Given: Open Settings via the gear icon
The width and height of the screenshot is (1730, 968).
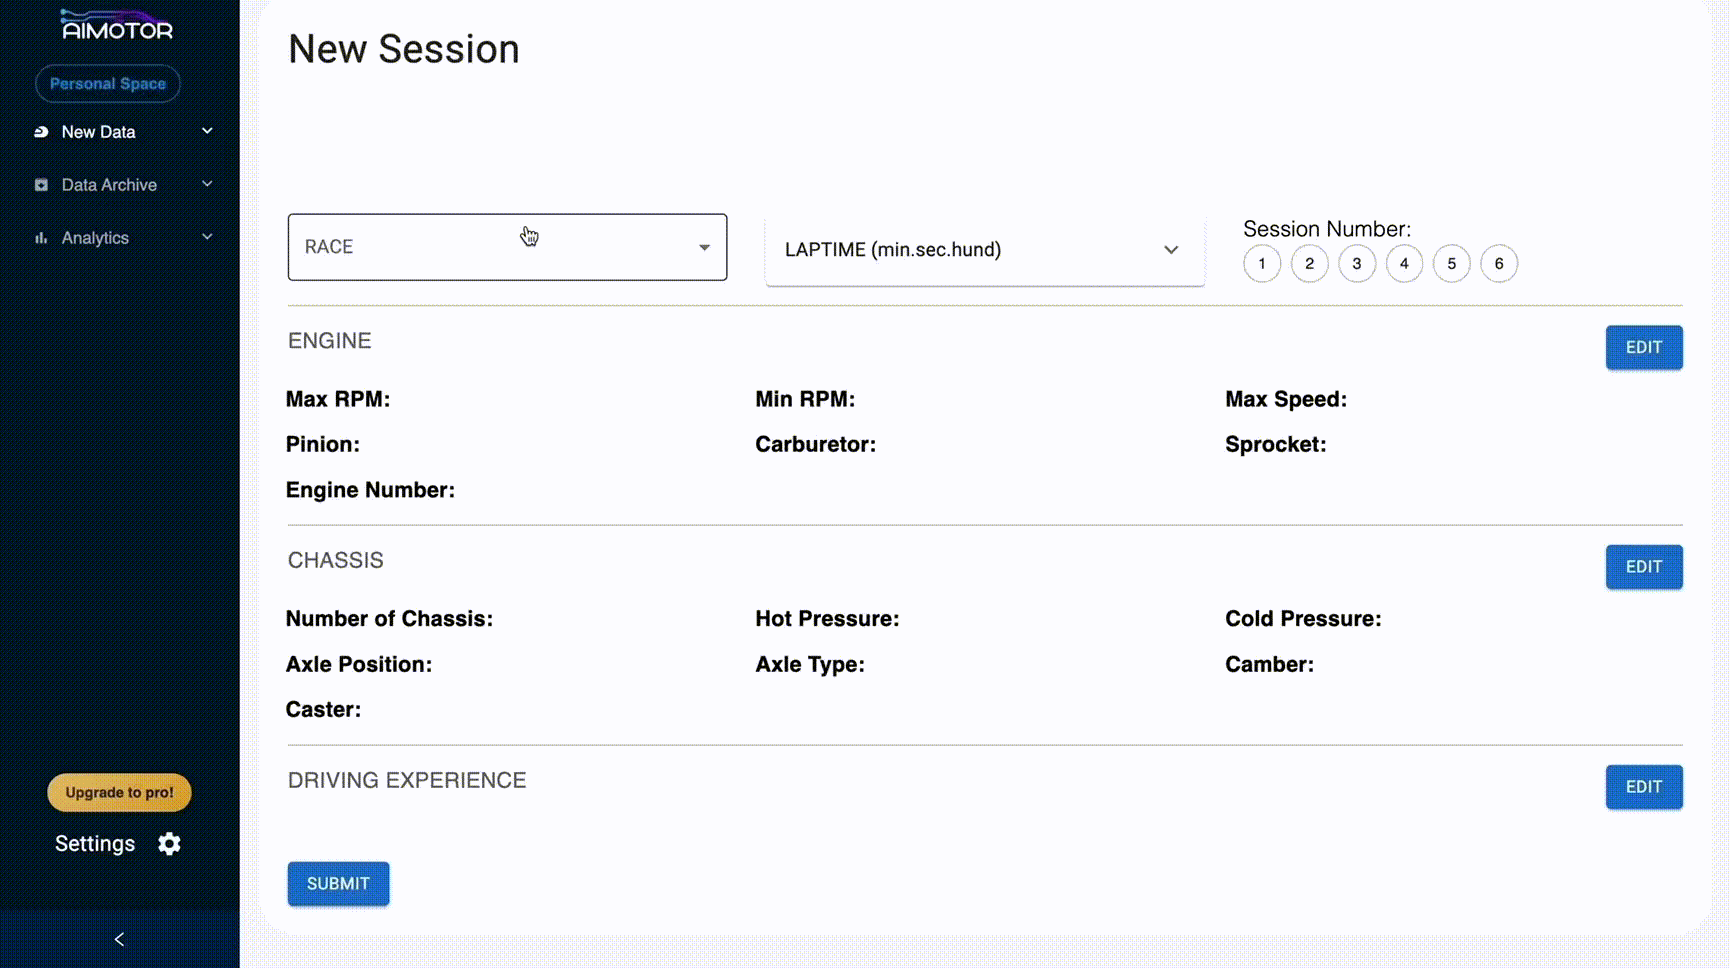Looking at the screenshot, I should [x=169, y=844].
